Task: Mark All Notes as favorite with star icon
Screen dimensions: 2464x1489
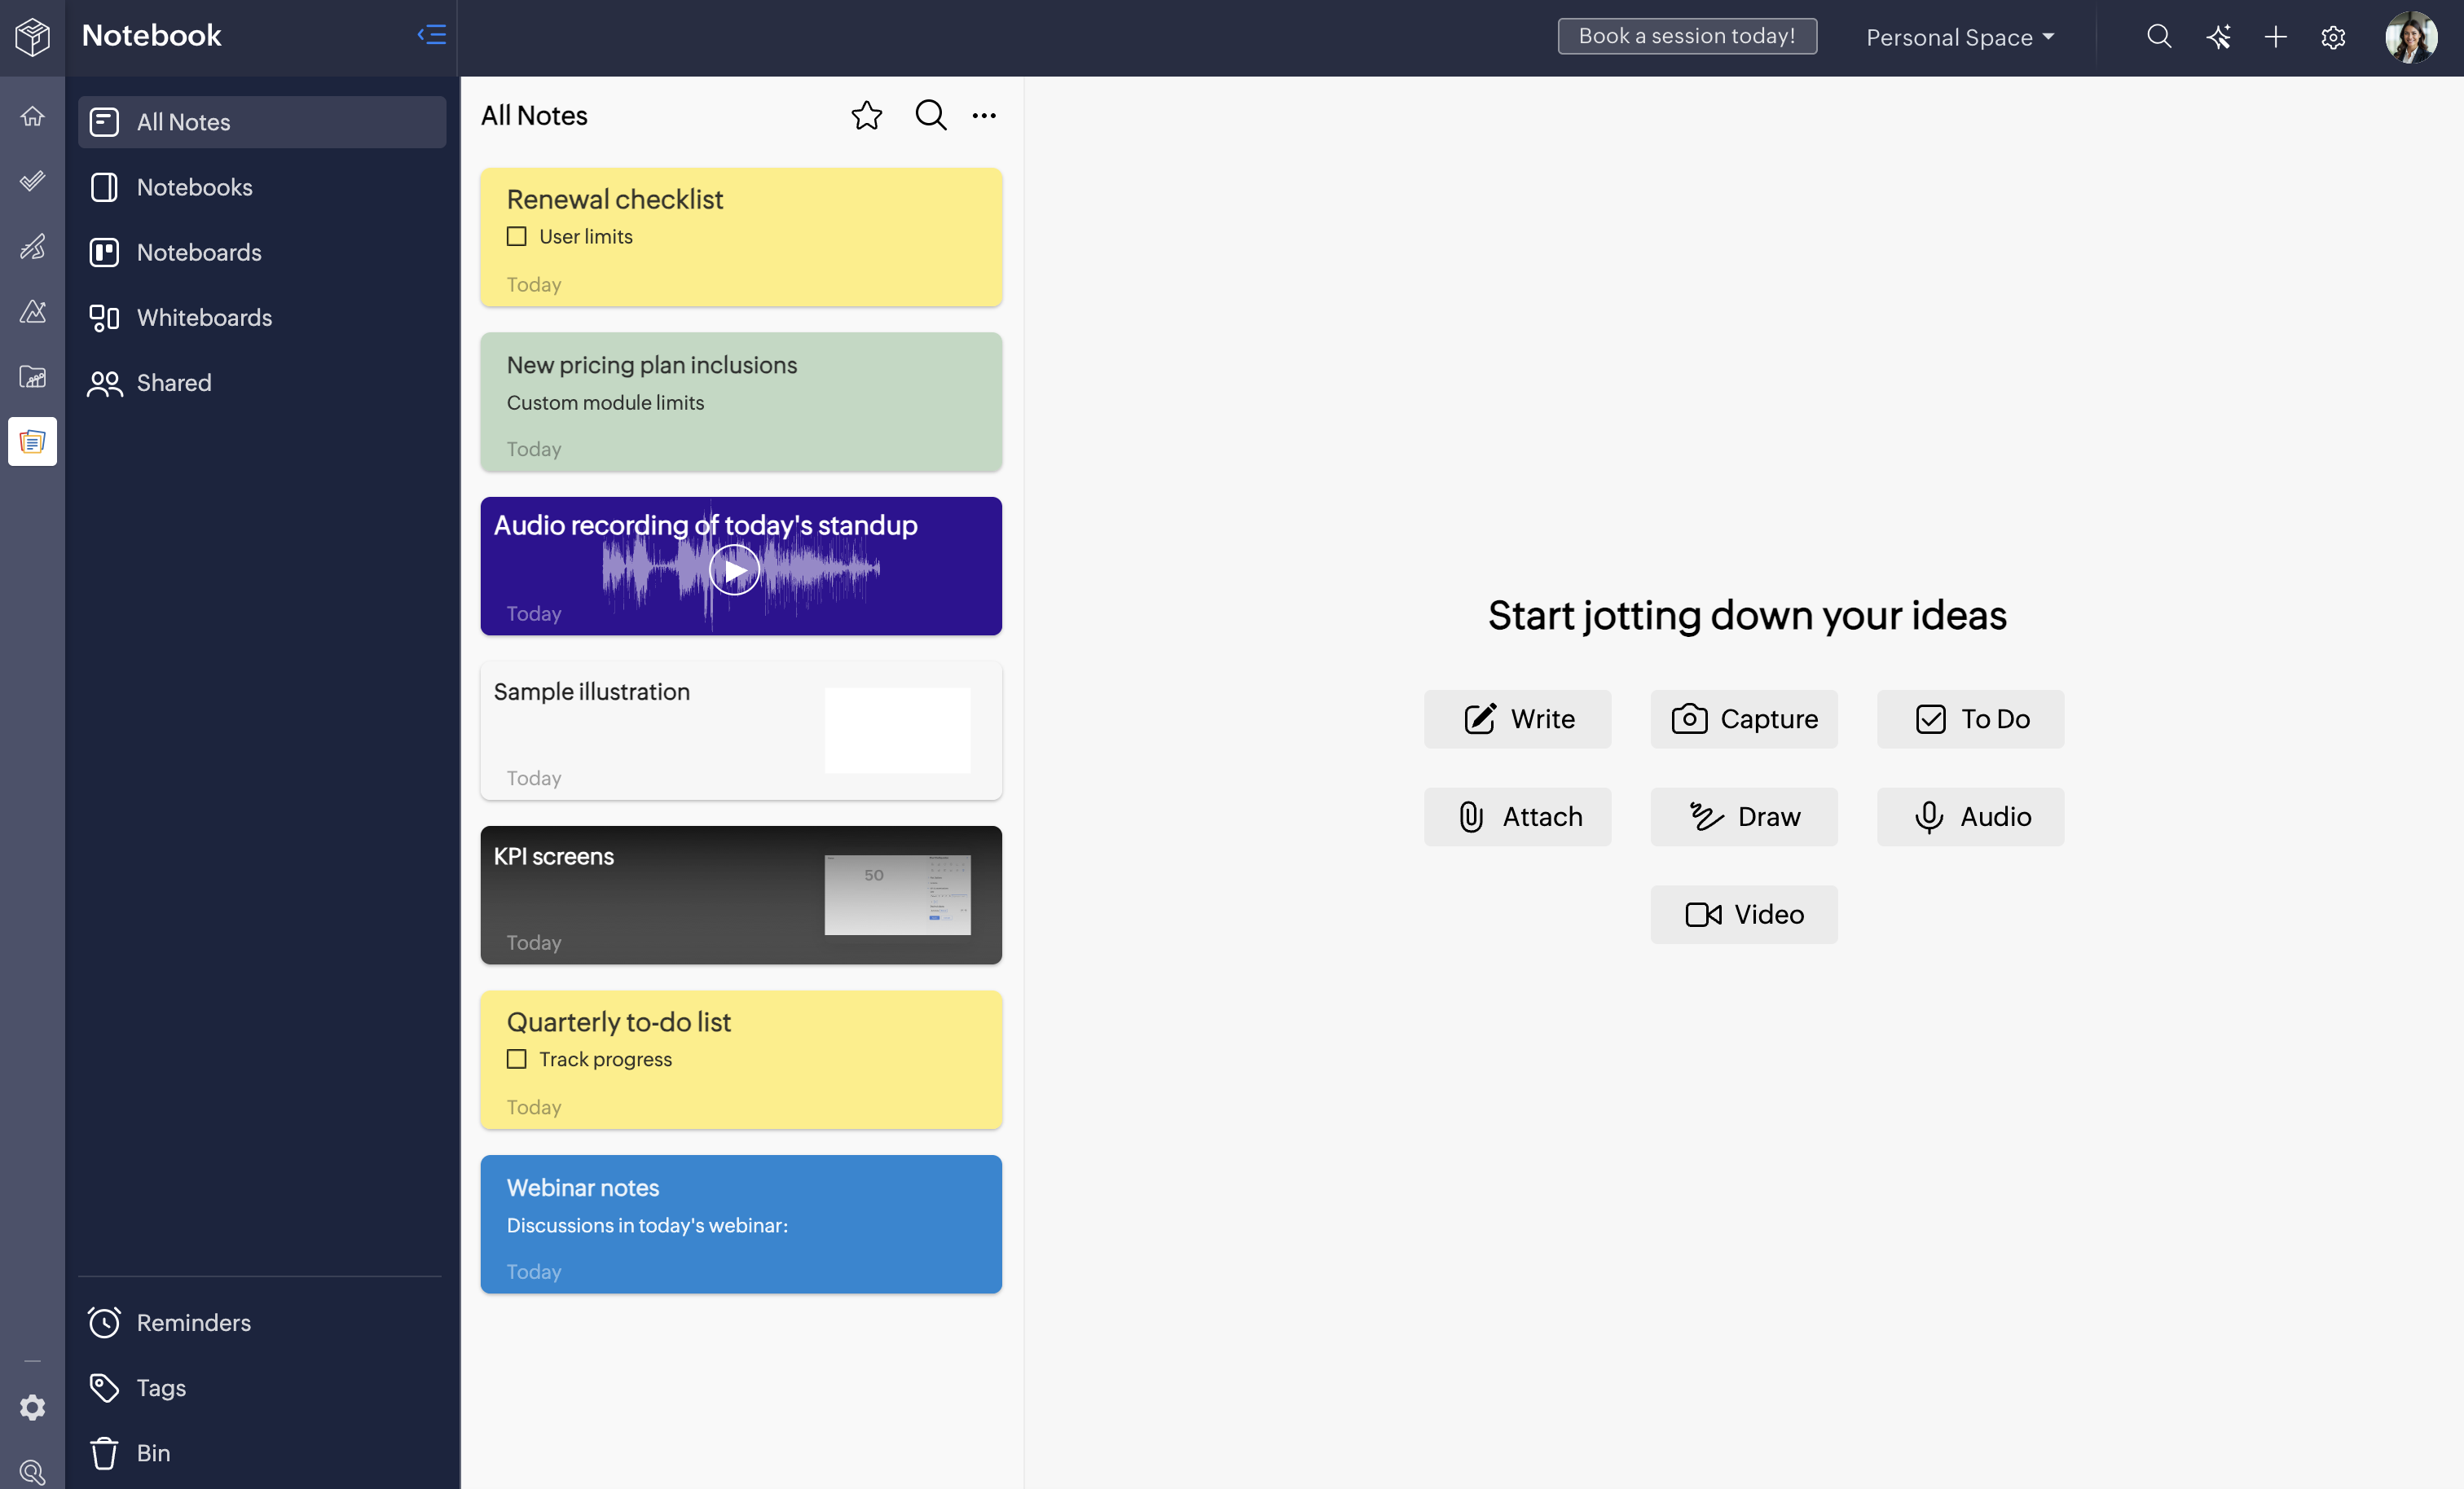Action: pyautogui.click(x=866, y=116)
